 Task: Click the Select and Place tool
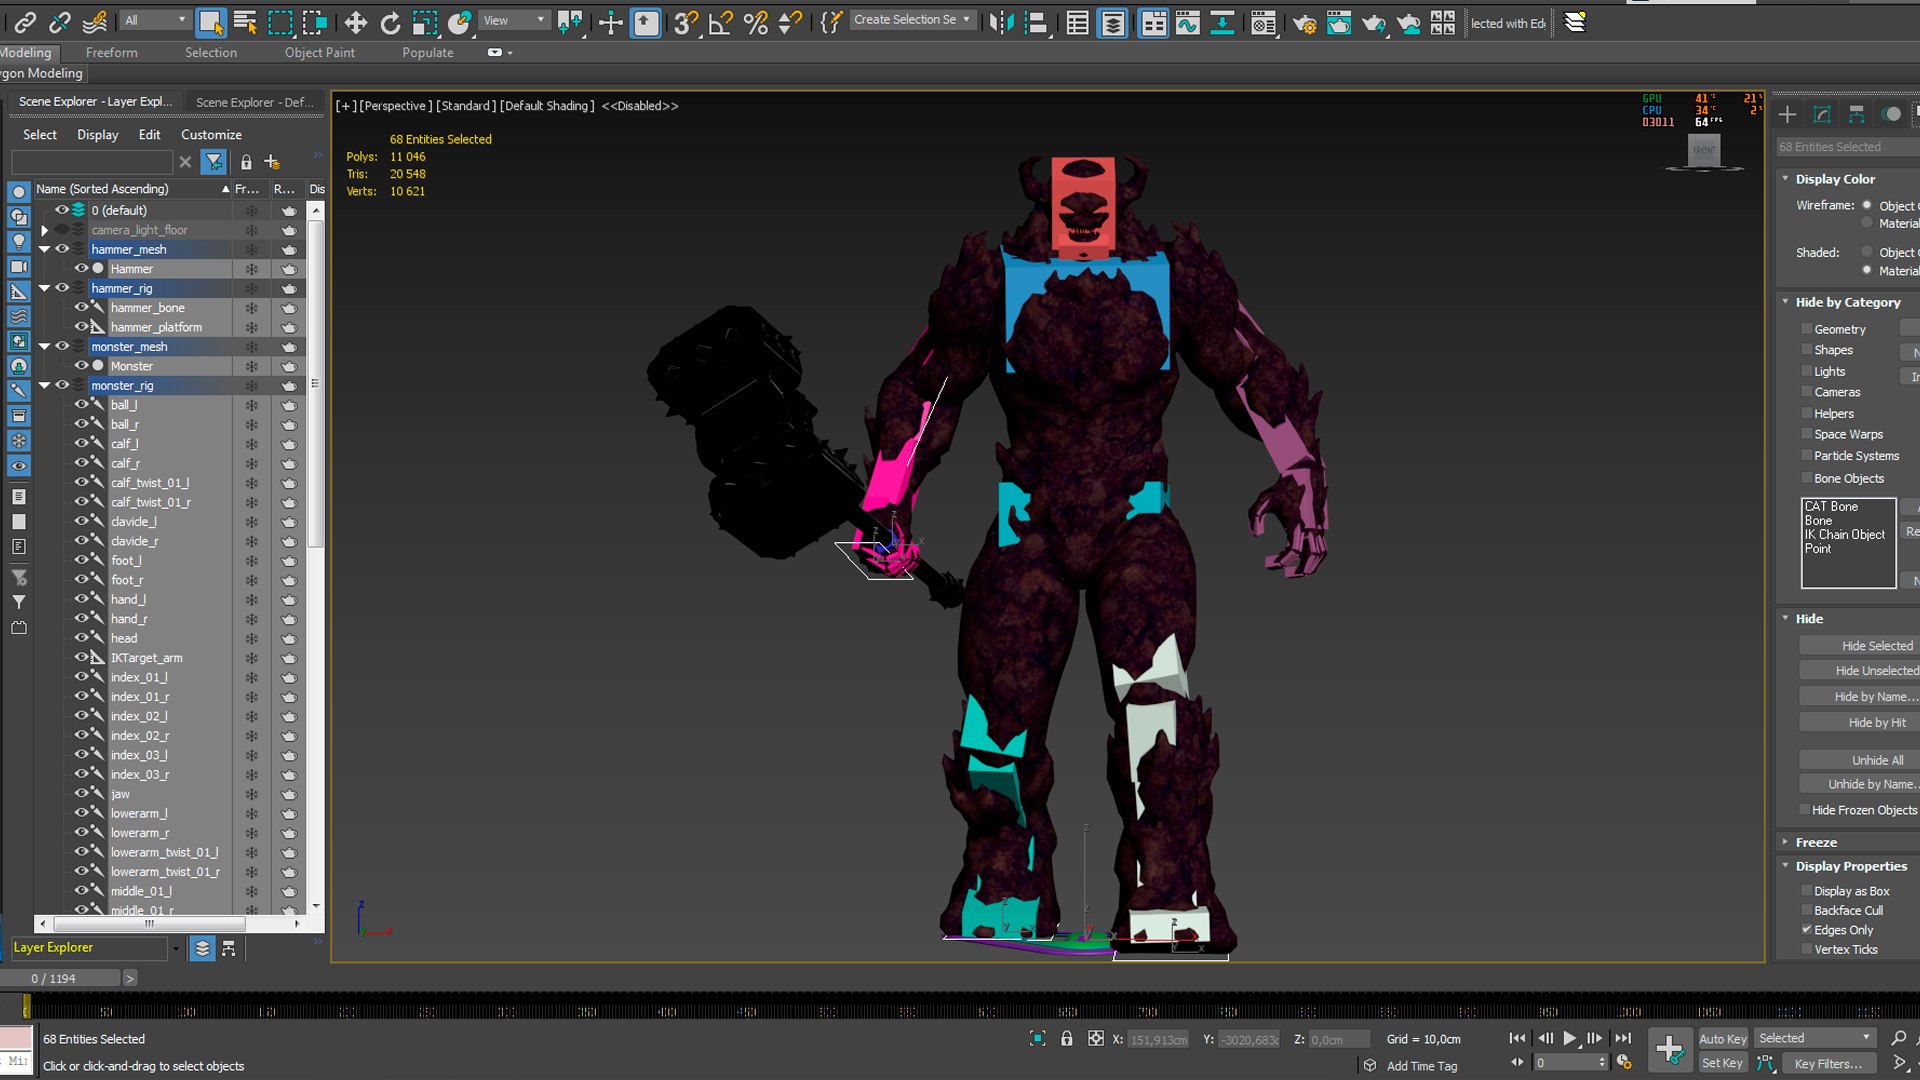[x=460, y=21]
